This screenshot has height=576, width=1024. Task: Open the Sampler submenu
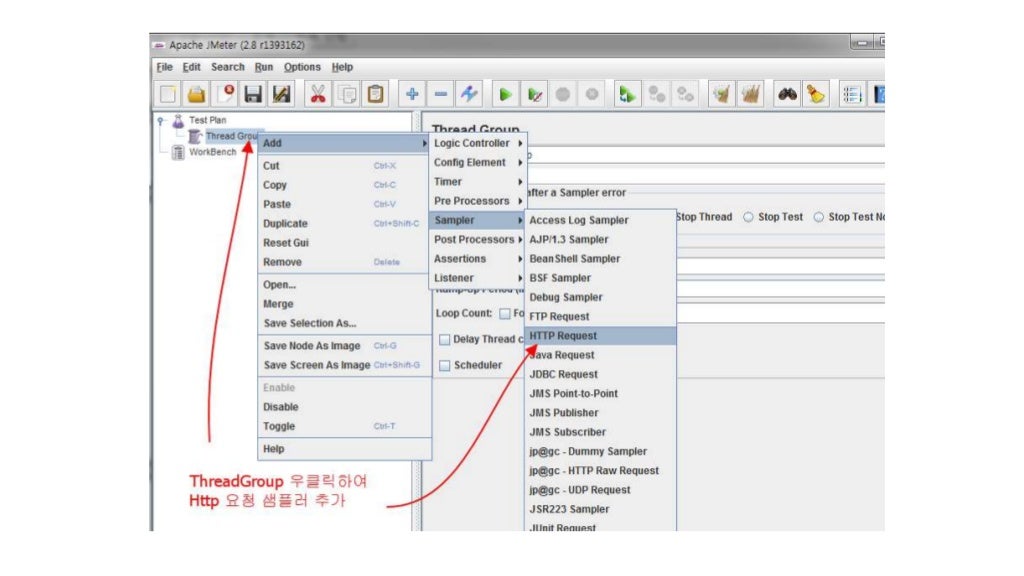(478, 220)
